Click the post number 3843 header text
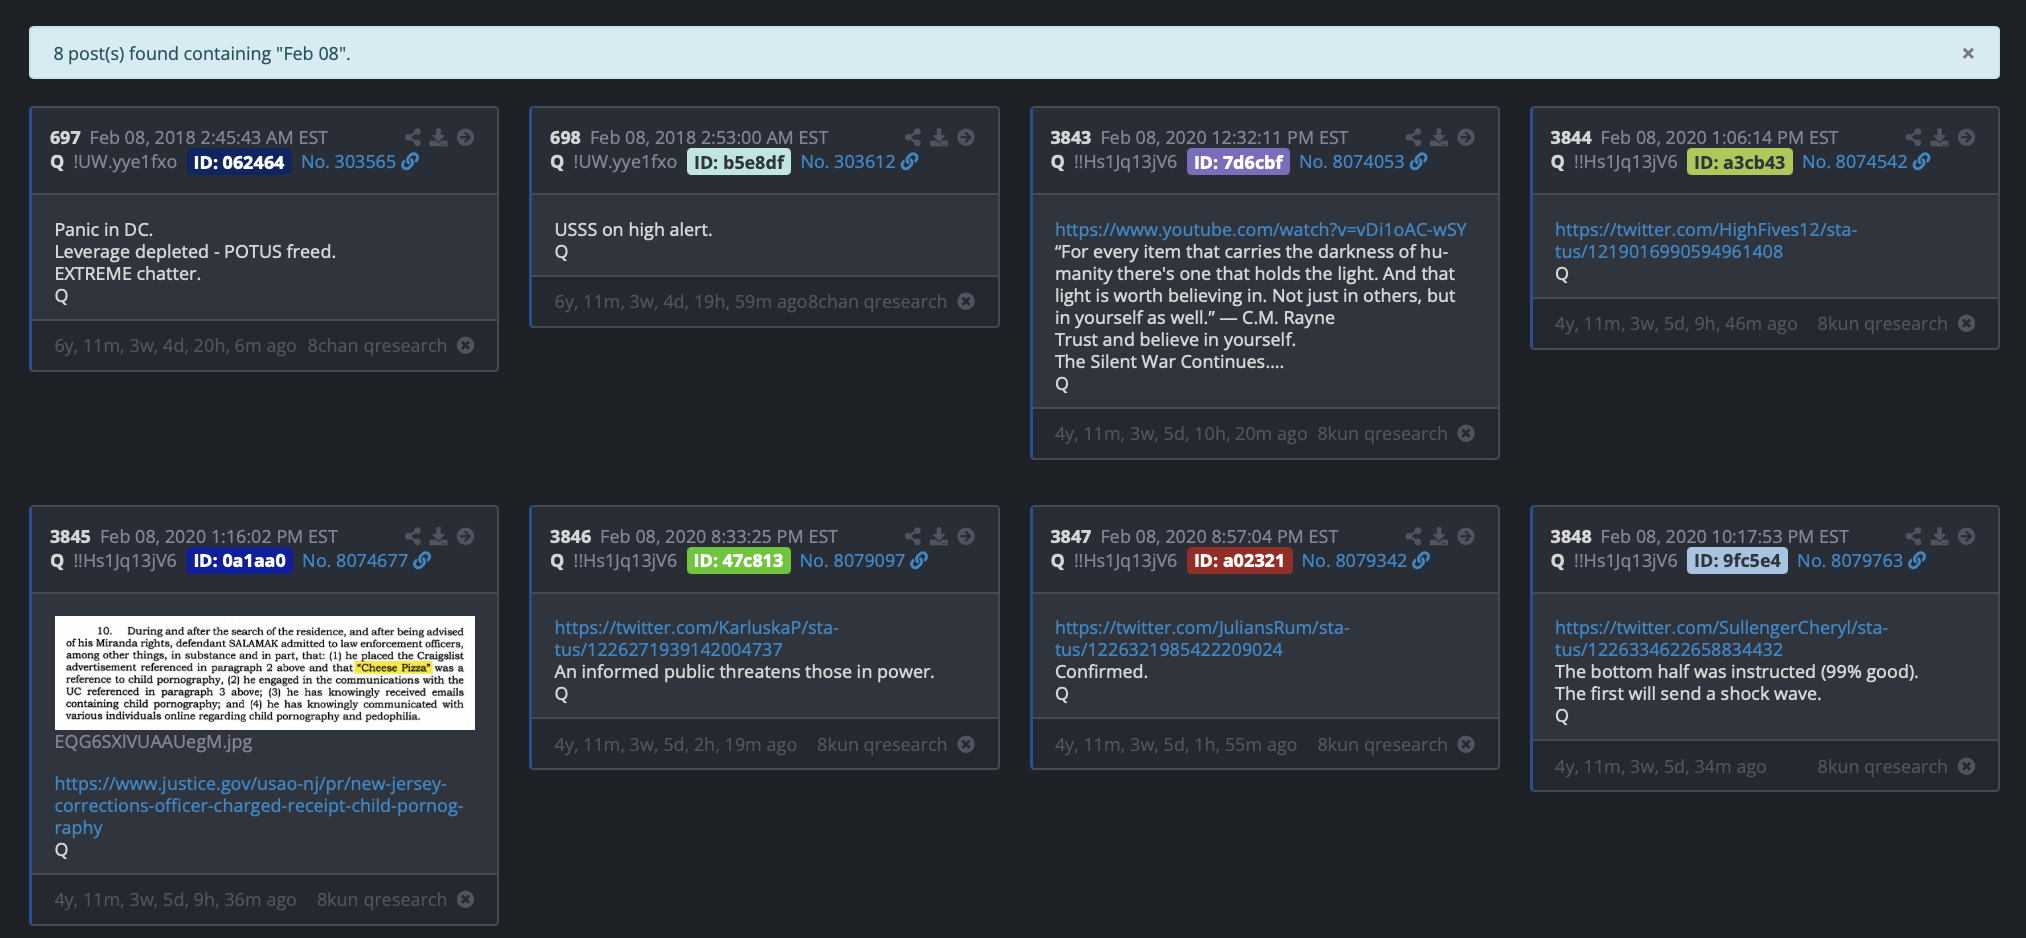This screenshot has height=938, width=2026. (x=1070, y=138)
